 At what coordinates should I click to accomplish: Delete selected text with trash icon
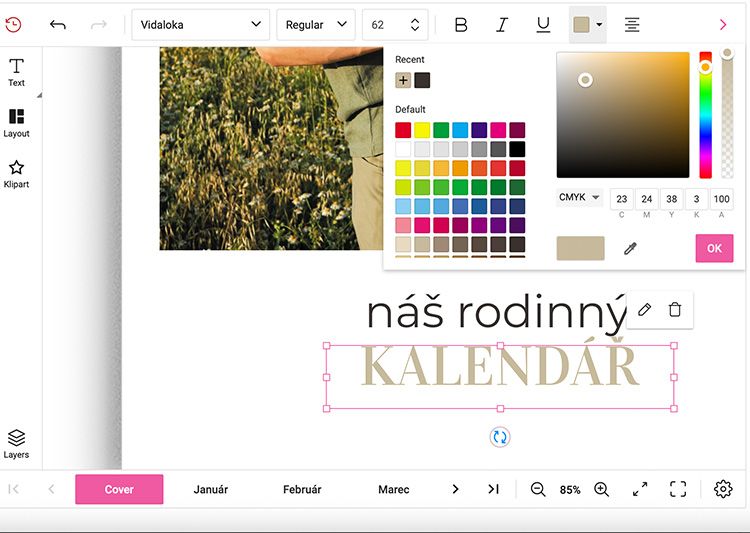point(675,310)
